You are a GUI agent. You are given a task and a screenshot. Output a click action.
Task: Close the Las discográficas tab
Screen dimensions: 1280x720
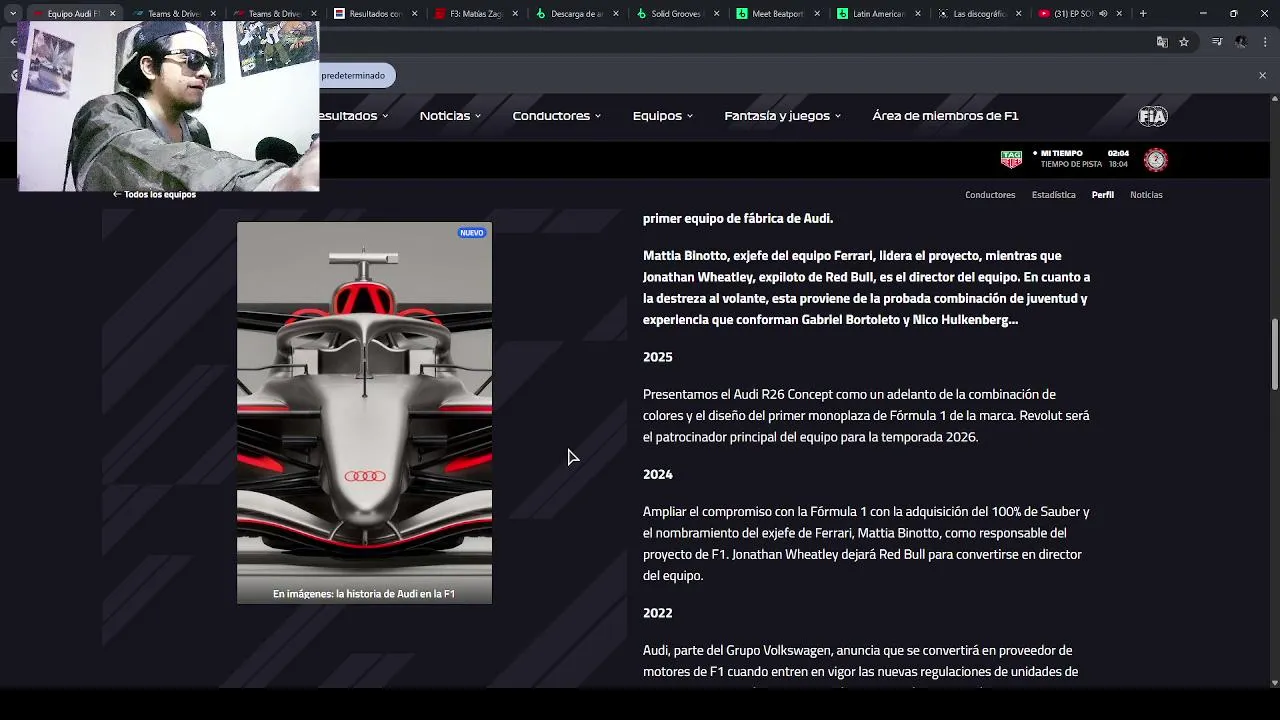[x=1018, y=14]
